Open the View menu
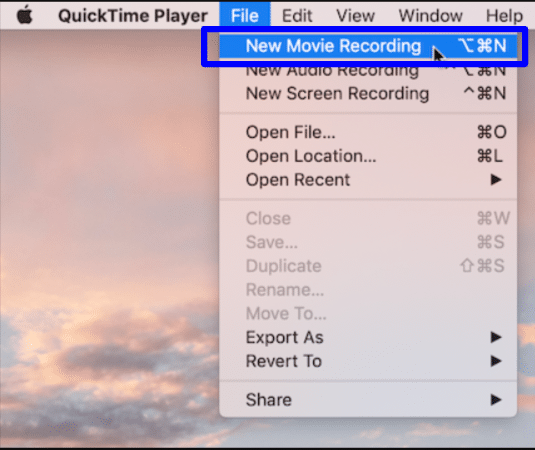Image resolution: width=535 pixels, height=450 pixels. point(356,16)
